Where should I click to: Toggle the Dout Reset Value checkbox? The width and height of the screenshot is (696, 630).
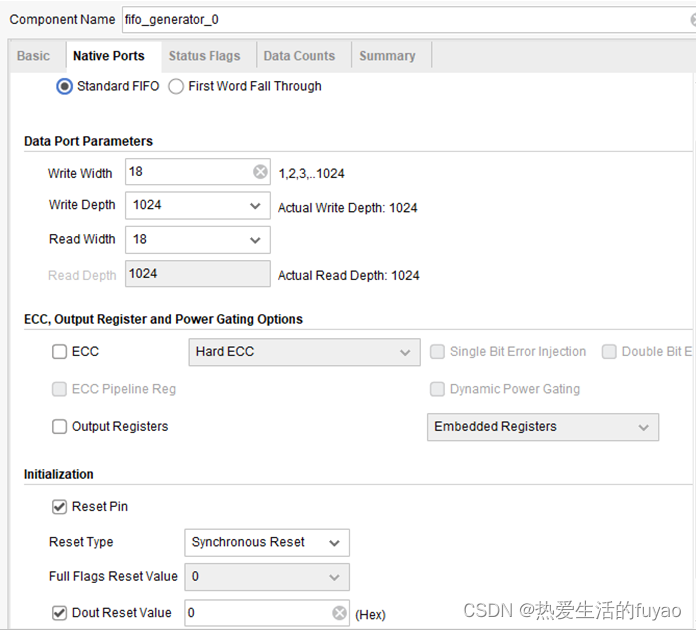click(59, 613)
